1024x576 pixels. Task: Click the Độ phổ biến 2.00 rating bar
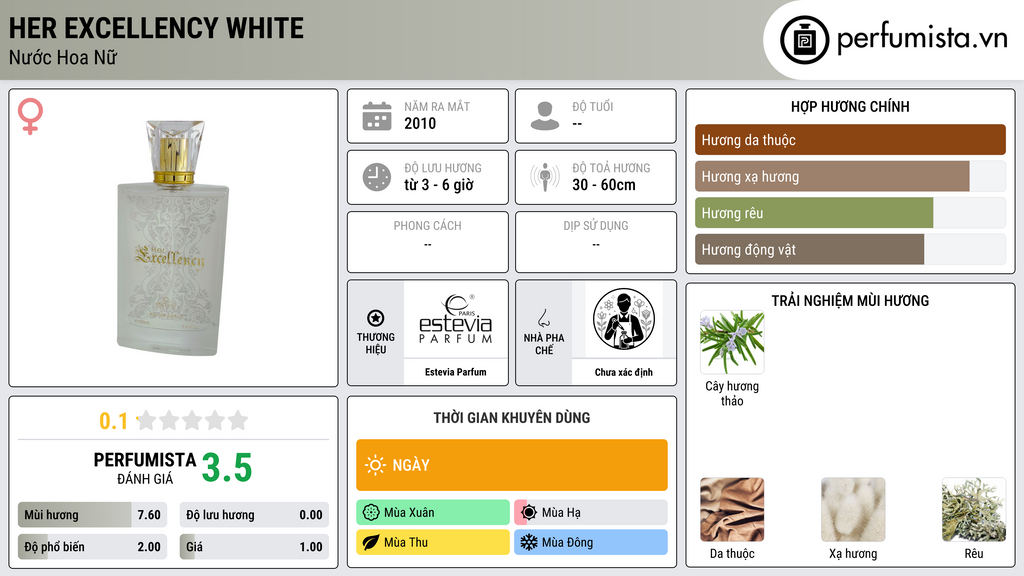click(93, 547)
